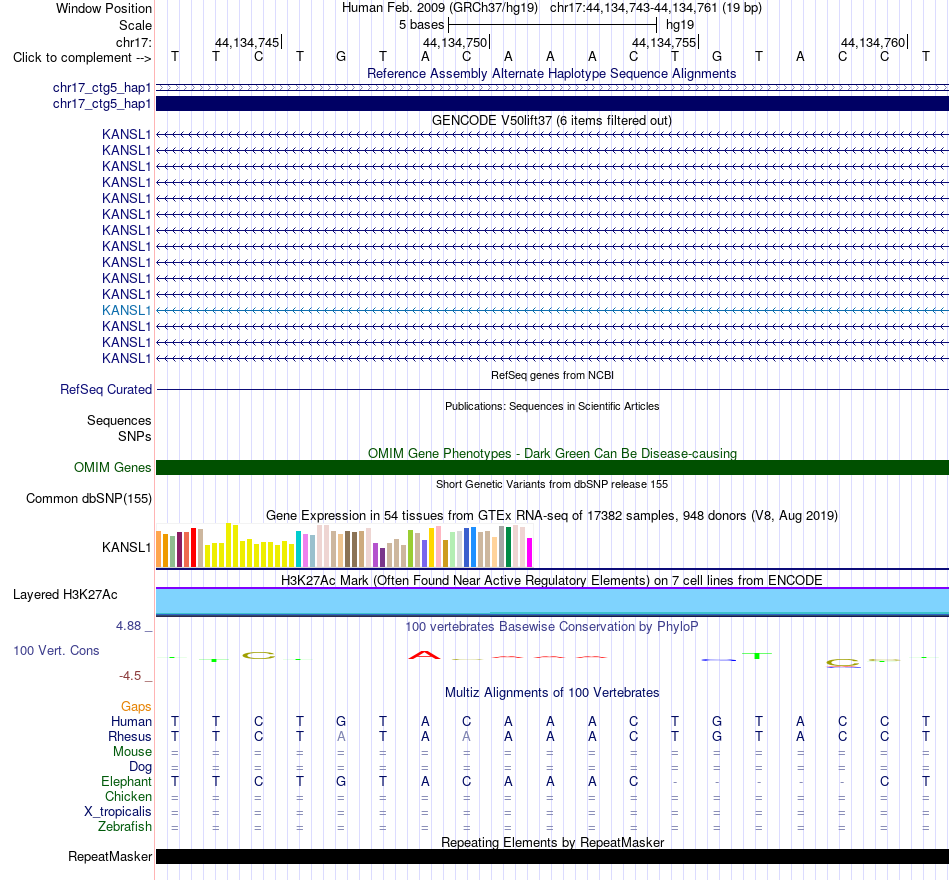This screenshot has height=880, width=950.
Task: Open Publications: Sequences in Scientific Articles title
Action: point(552,406)
